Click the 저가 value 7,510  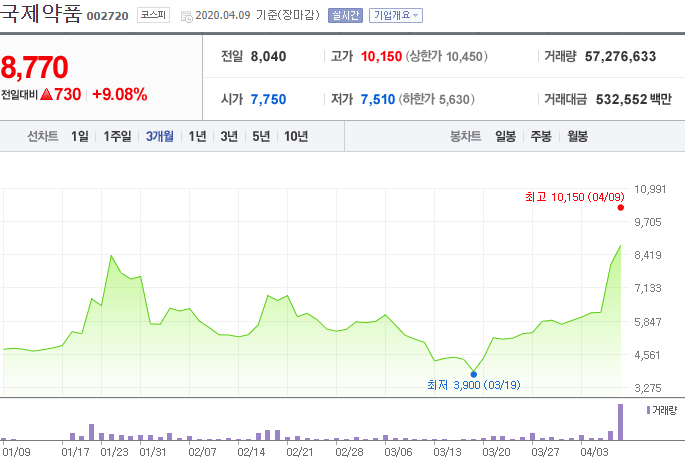377,99
